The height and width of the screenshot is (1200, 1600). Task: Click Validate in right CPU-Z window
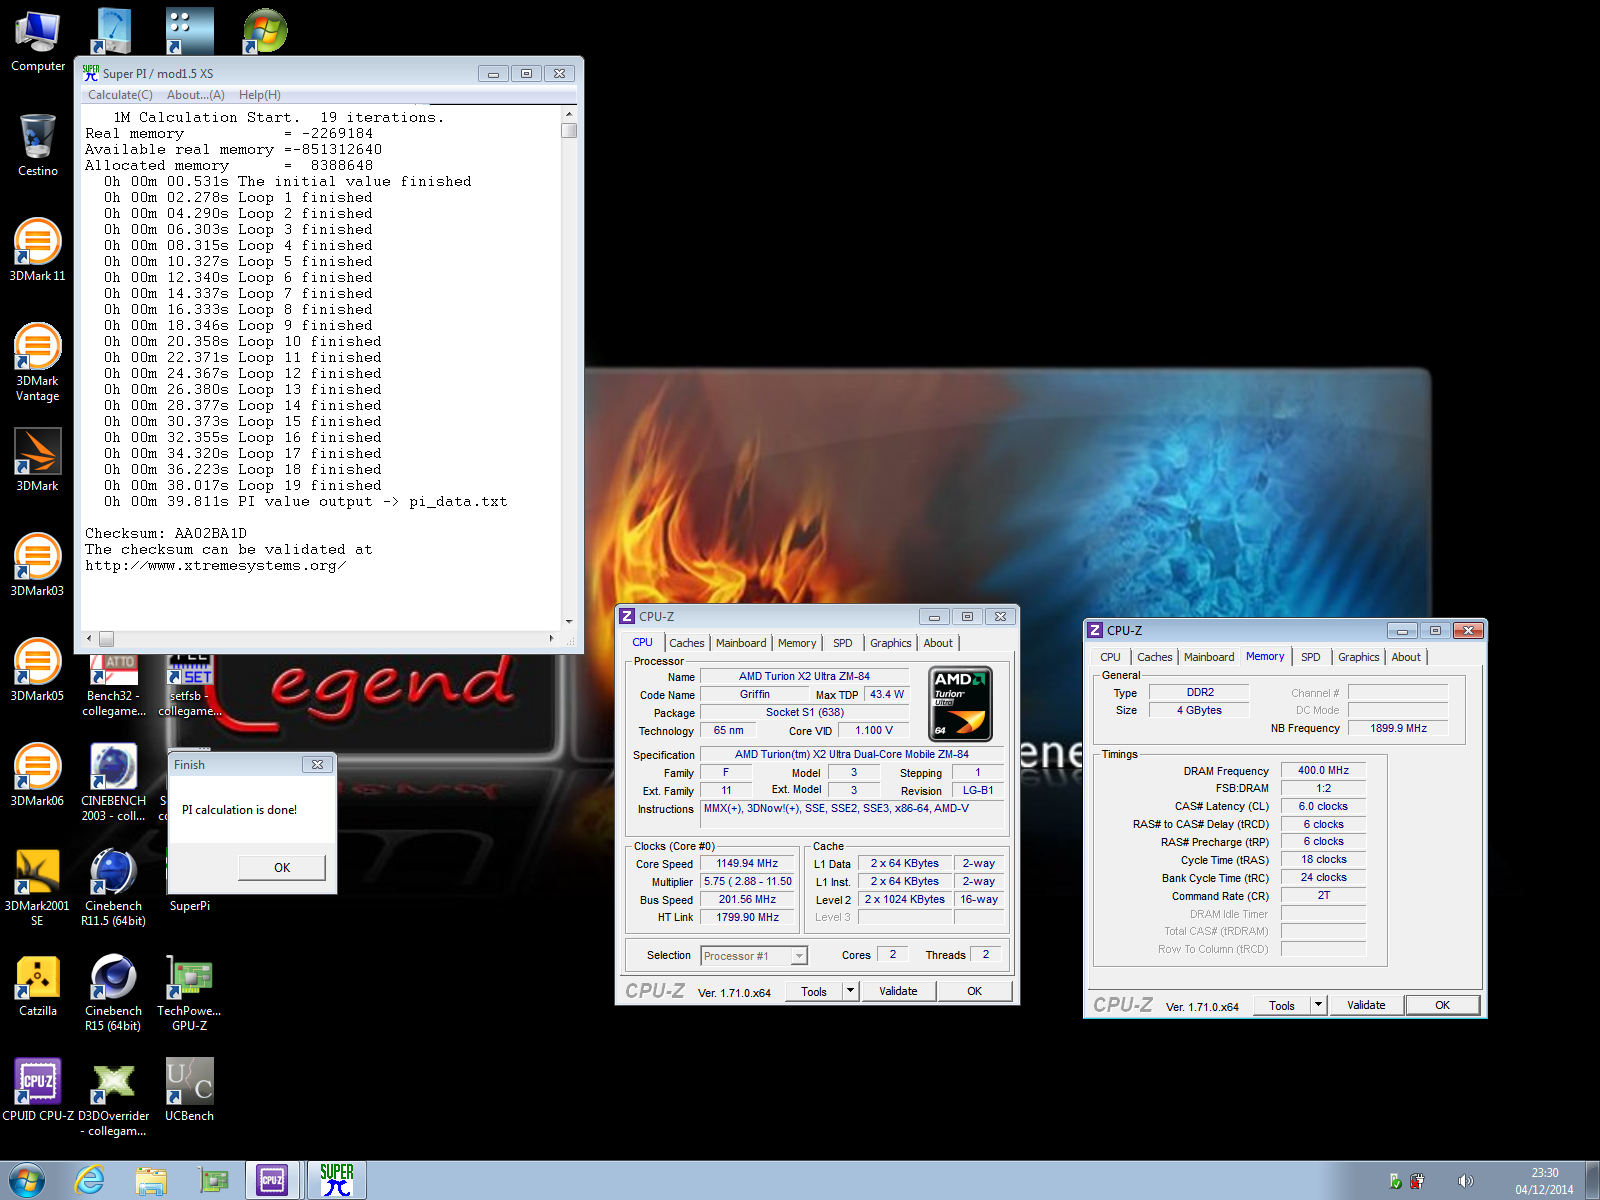(x=1366, y=1005)
